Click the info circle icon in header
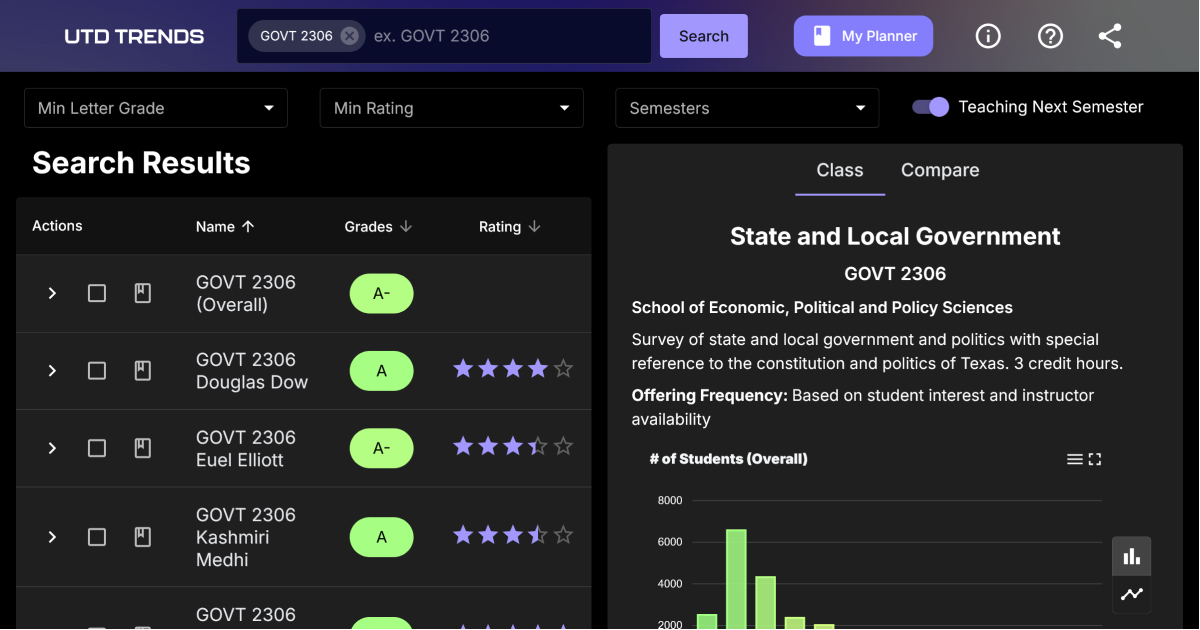Screen dimensions: 1200x630 click(x=988, y=36)
